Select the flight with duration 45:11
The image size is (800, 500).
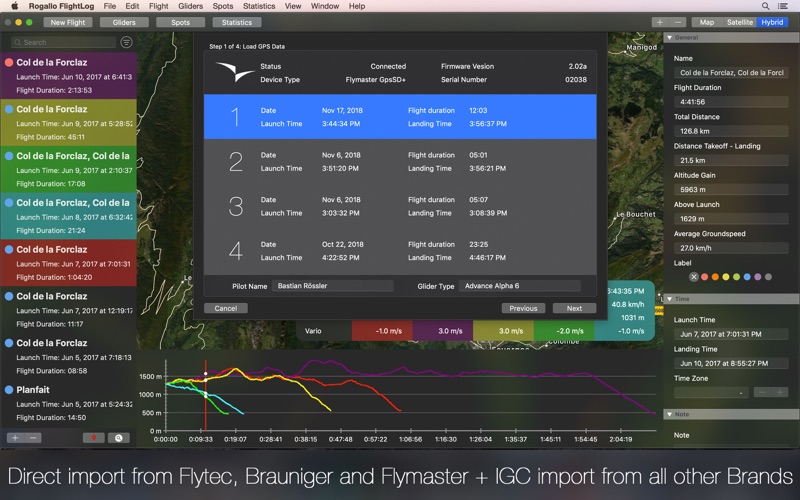pyautogui.click(x=68, y=122)
